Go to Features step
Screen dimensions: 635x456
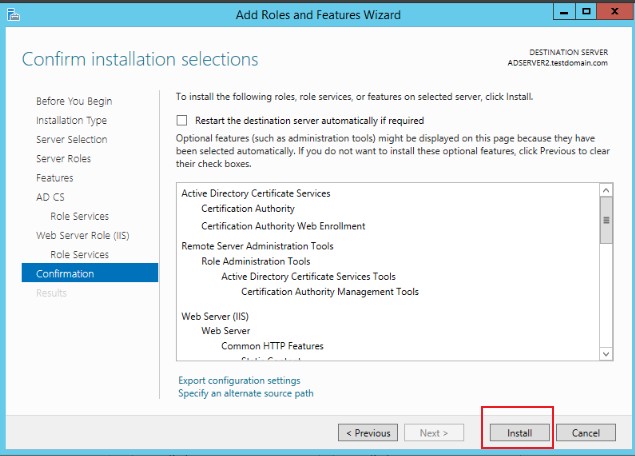pos(55,178)
